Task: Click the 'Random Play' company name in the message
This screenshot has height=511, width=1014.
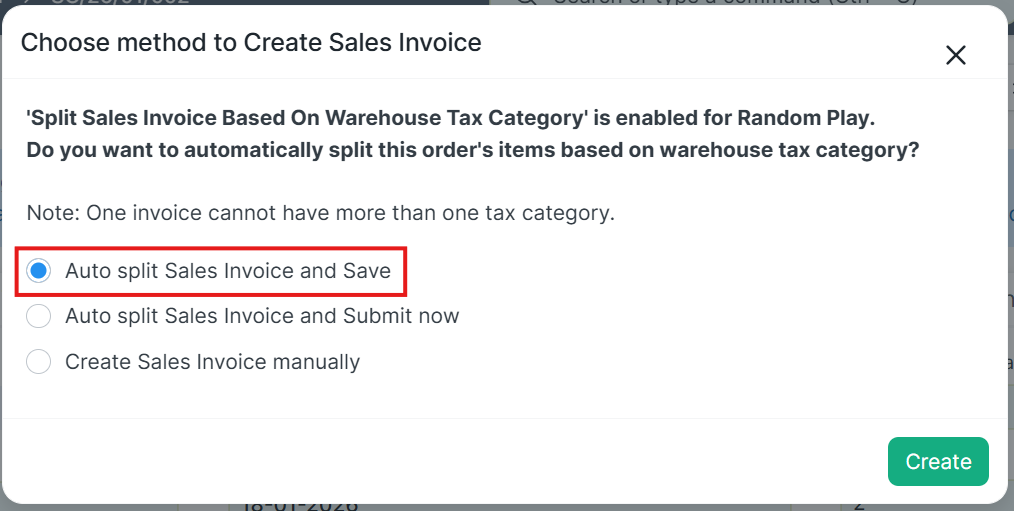Action: coord(805,118)
